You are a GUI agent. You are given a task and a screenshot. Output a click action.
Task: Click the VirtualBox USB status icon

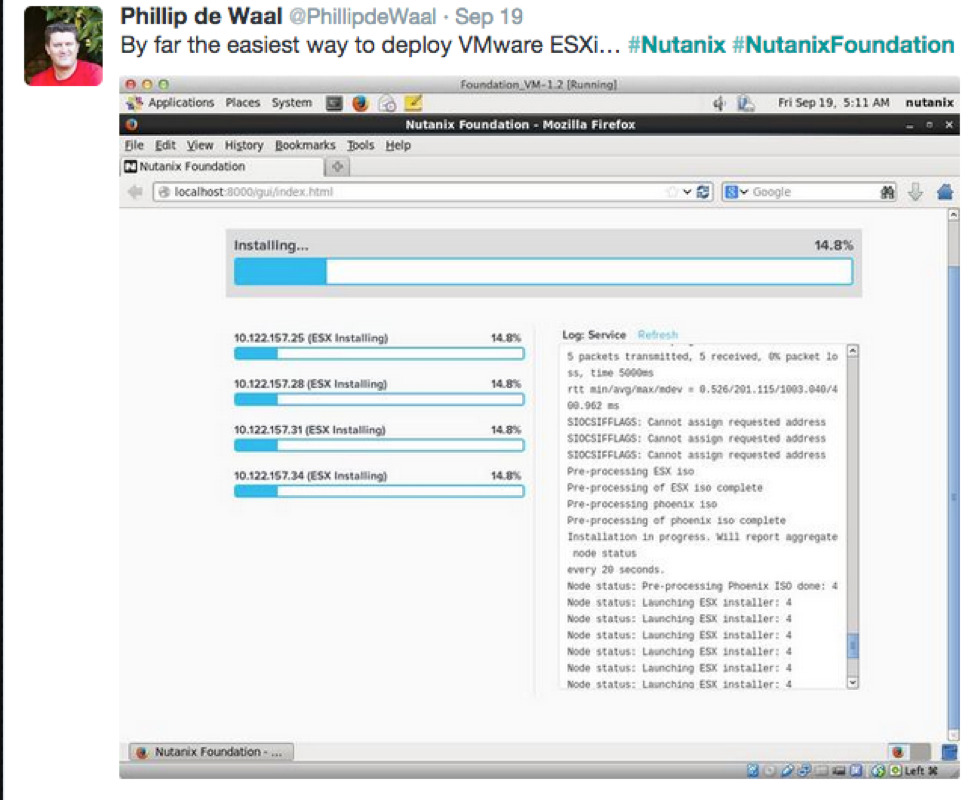786,771
